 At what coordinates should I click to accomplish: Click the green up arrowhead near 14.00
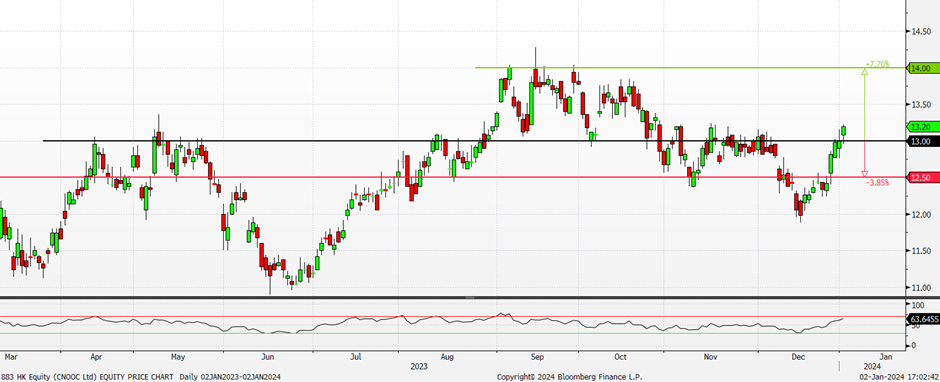[864, 72]
